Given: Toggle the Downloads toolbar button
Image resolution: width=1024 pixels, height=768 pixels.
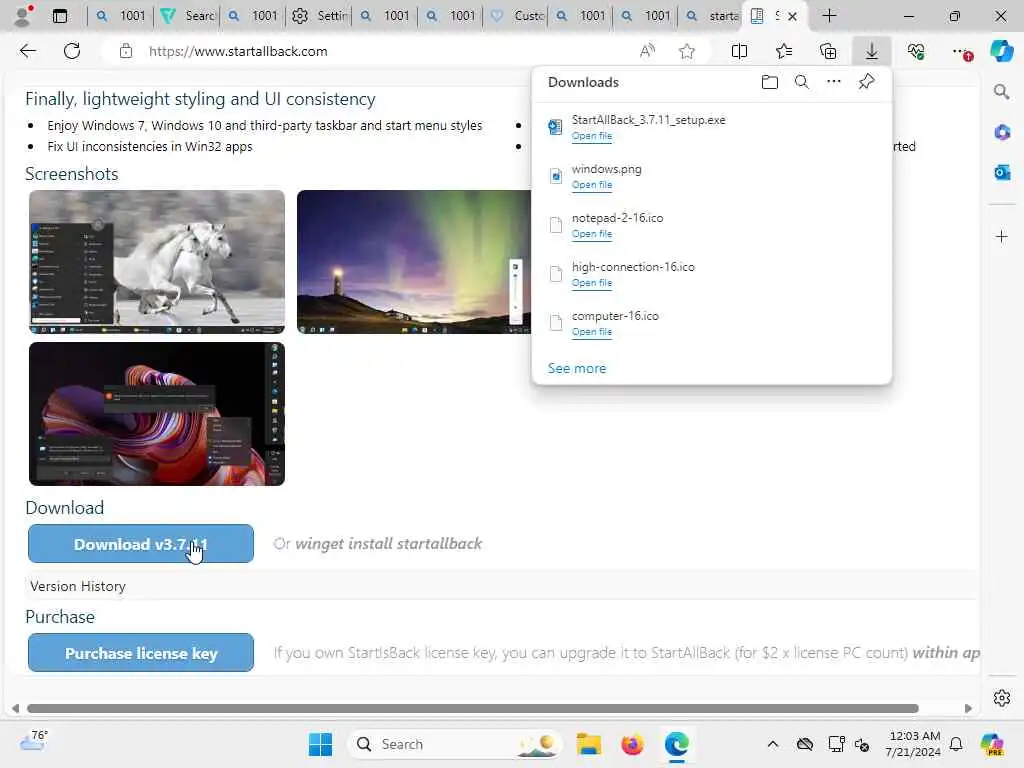Looking at the screenshot, I should click(872, 51).
